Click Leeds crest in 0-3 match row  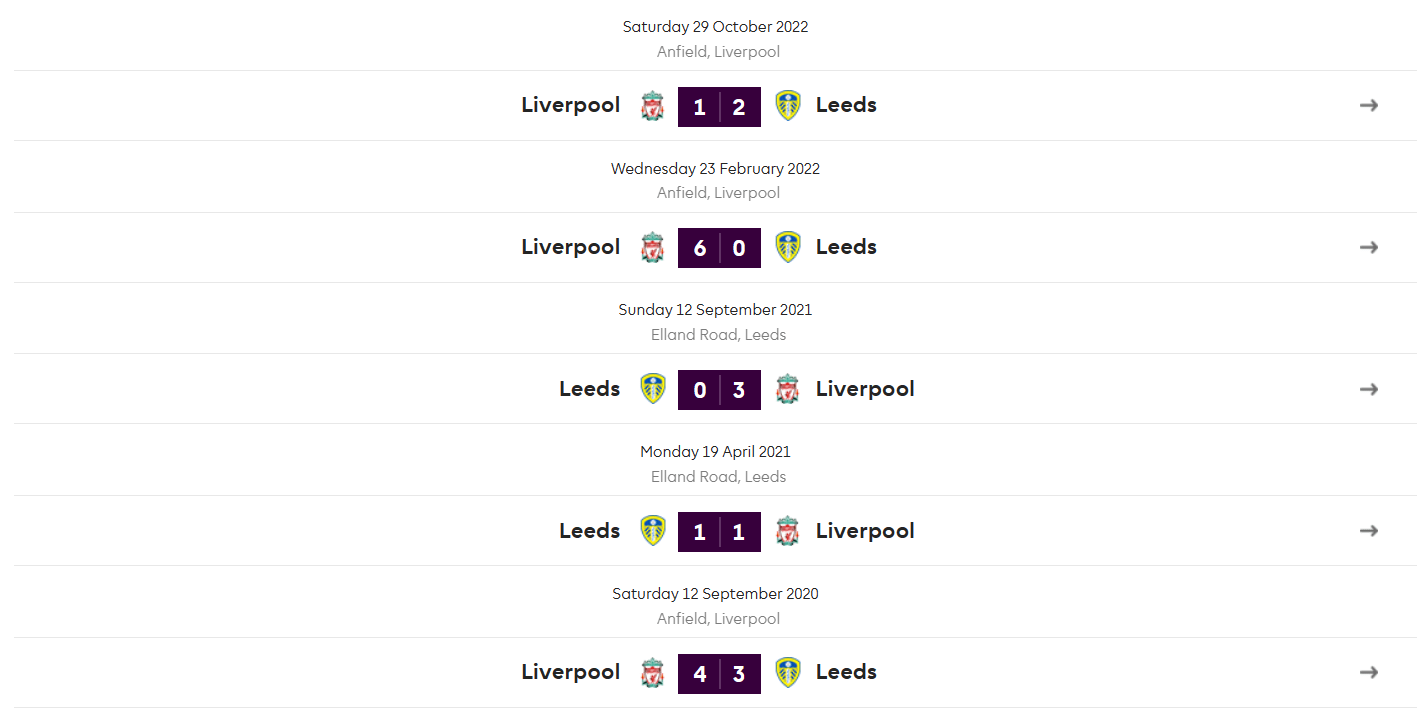[653, 389]
